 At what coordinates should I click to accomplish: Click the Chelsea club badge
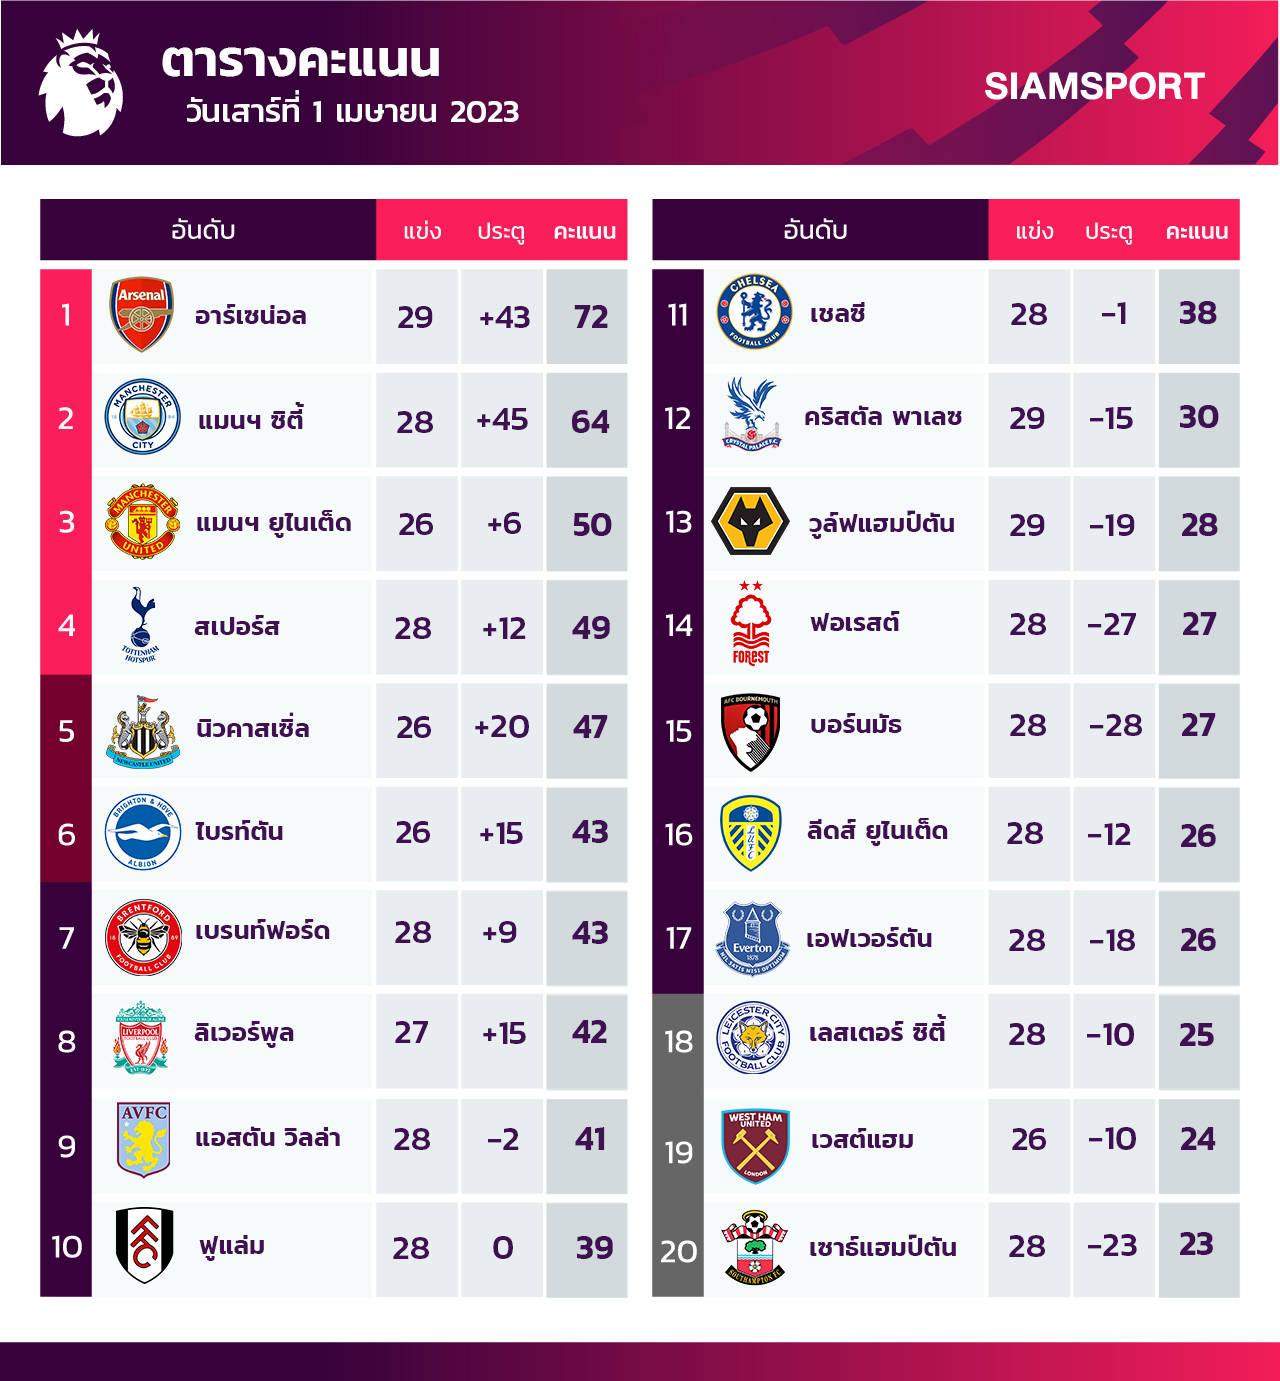(754, 313)
